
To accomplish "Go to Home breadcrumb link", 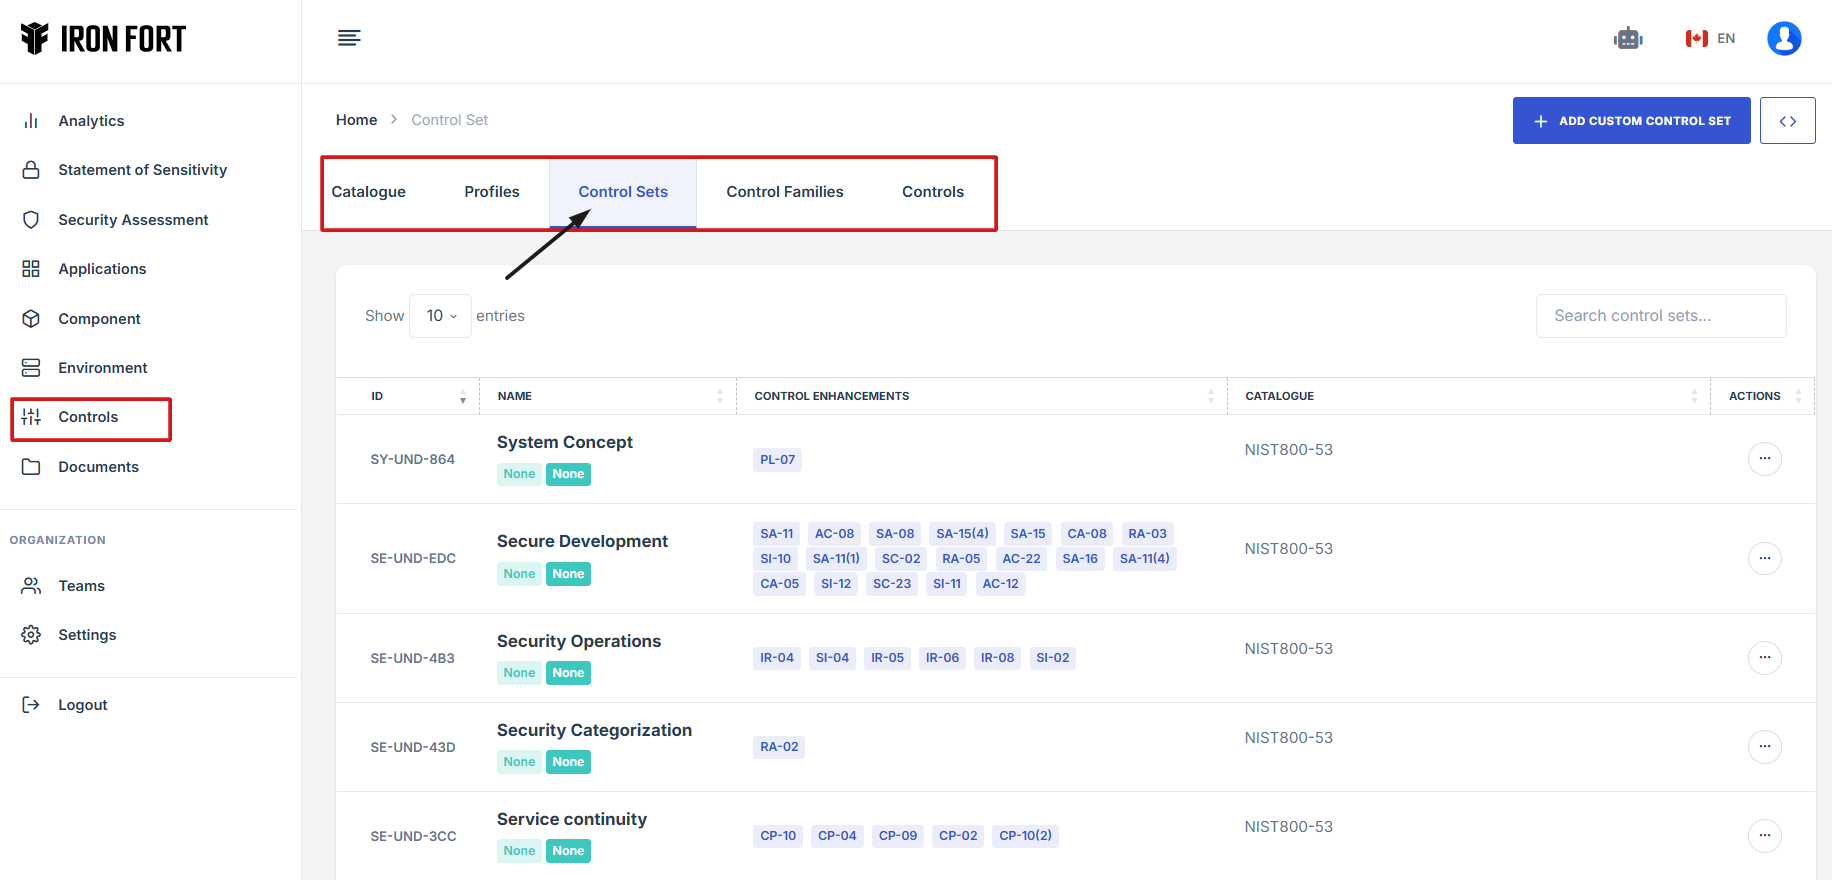I will pyautogui.click(x=356, y=120).
